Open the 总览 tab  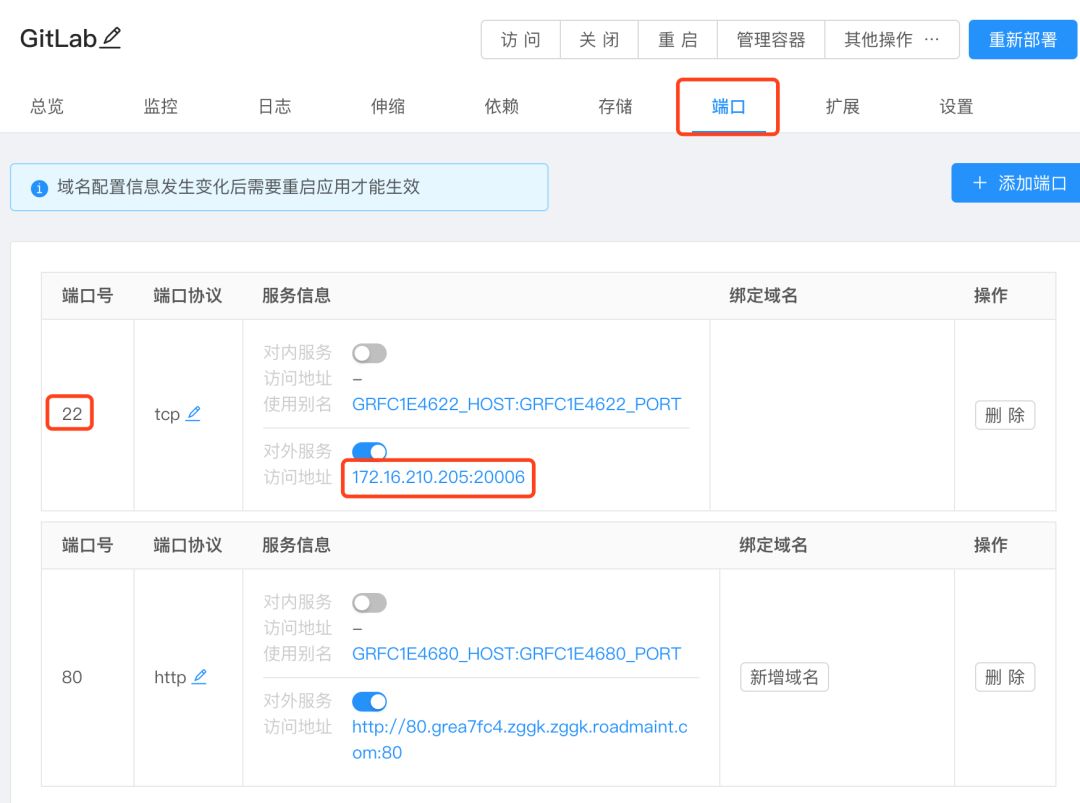tap(47, 106)
